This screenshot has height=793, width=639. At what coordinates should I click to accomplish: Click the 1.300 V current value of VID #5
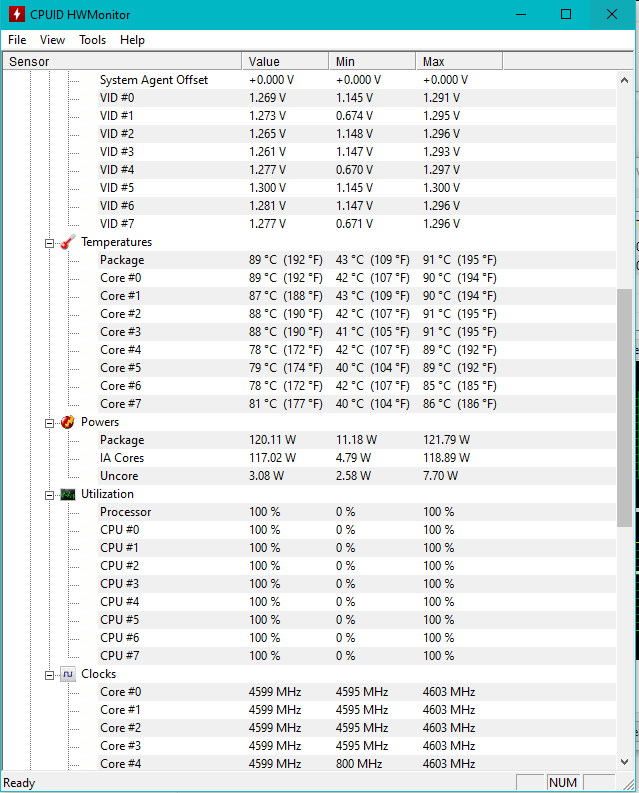point(267,188)
